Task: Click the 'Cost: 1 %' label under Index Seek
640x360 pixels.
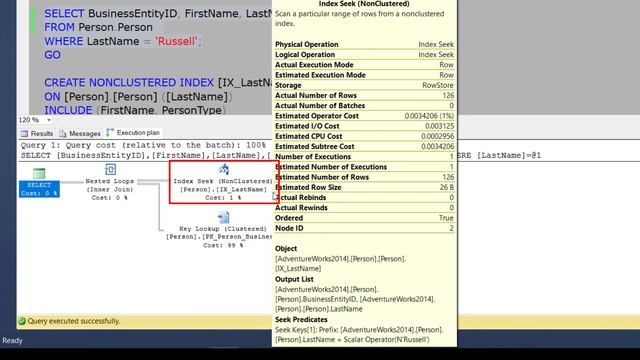Action: 223,198
